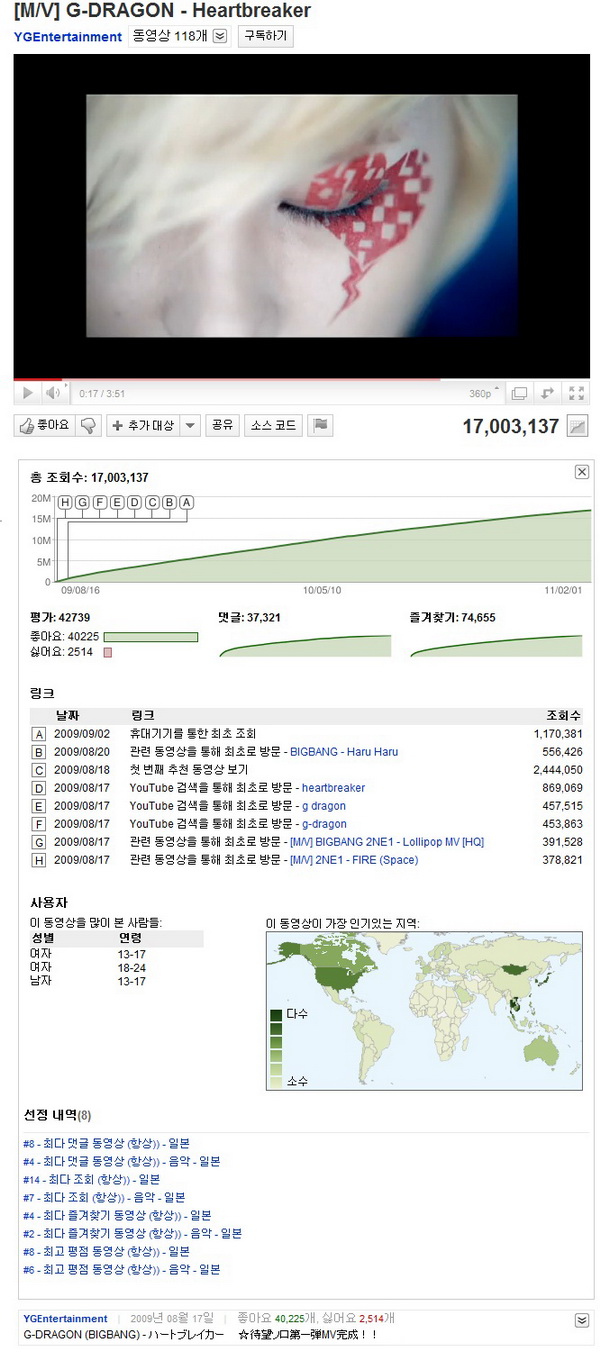The image size is (600, 1352).
Task: Open #8 최고 평점 동영상 - 일본
Action: 106,1251
